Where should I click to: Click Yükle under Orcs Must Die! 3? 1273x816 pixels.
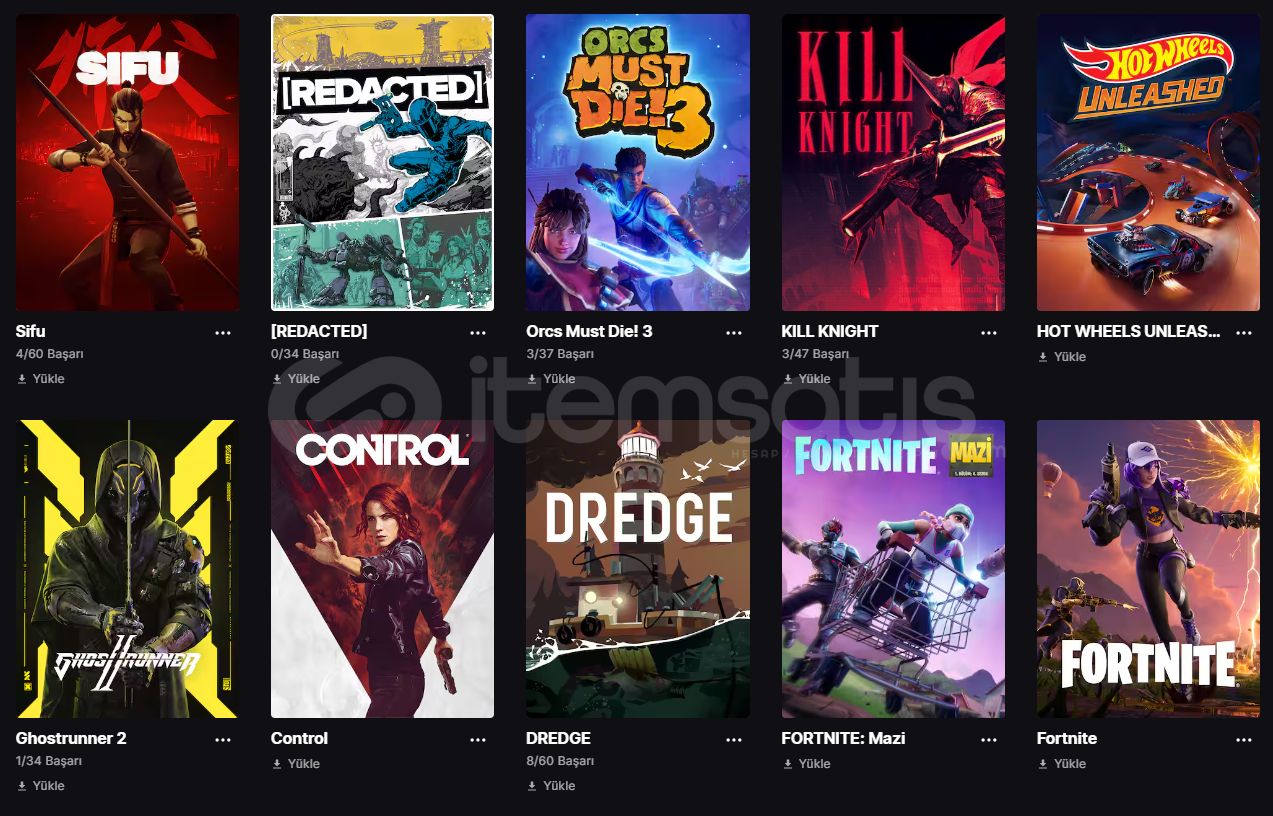click(551, 379)
